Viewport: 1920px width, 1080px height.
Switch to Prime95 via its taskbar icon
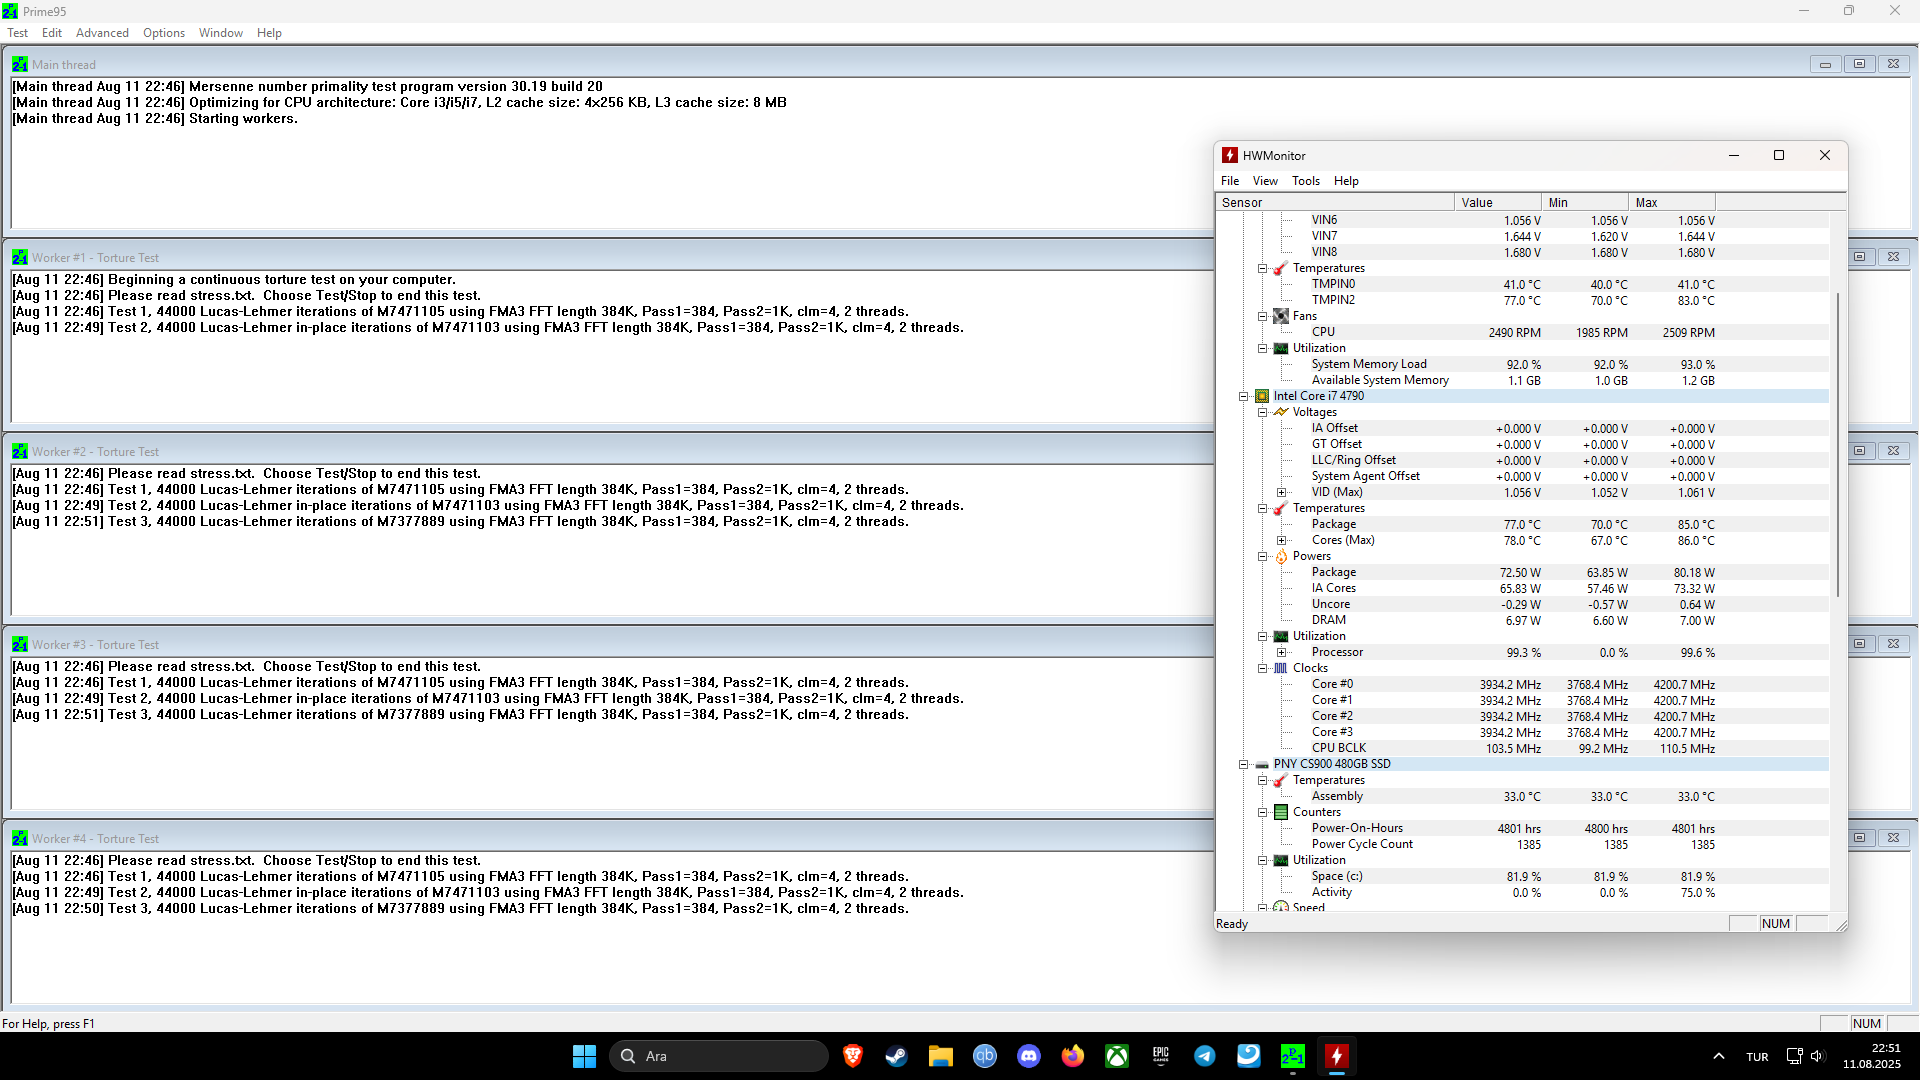[x=1293, y=1056]
